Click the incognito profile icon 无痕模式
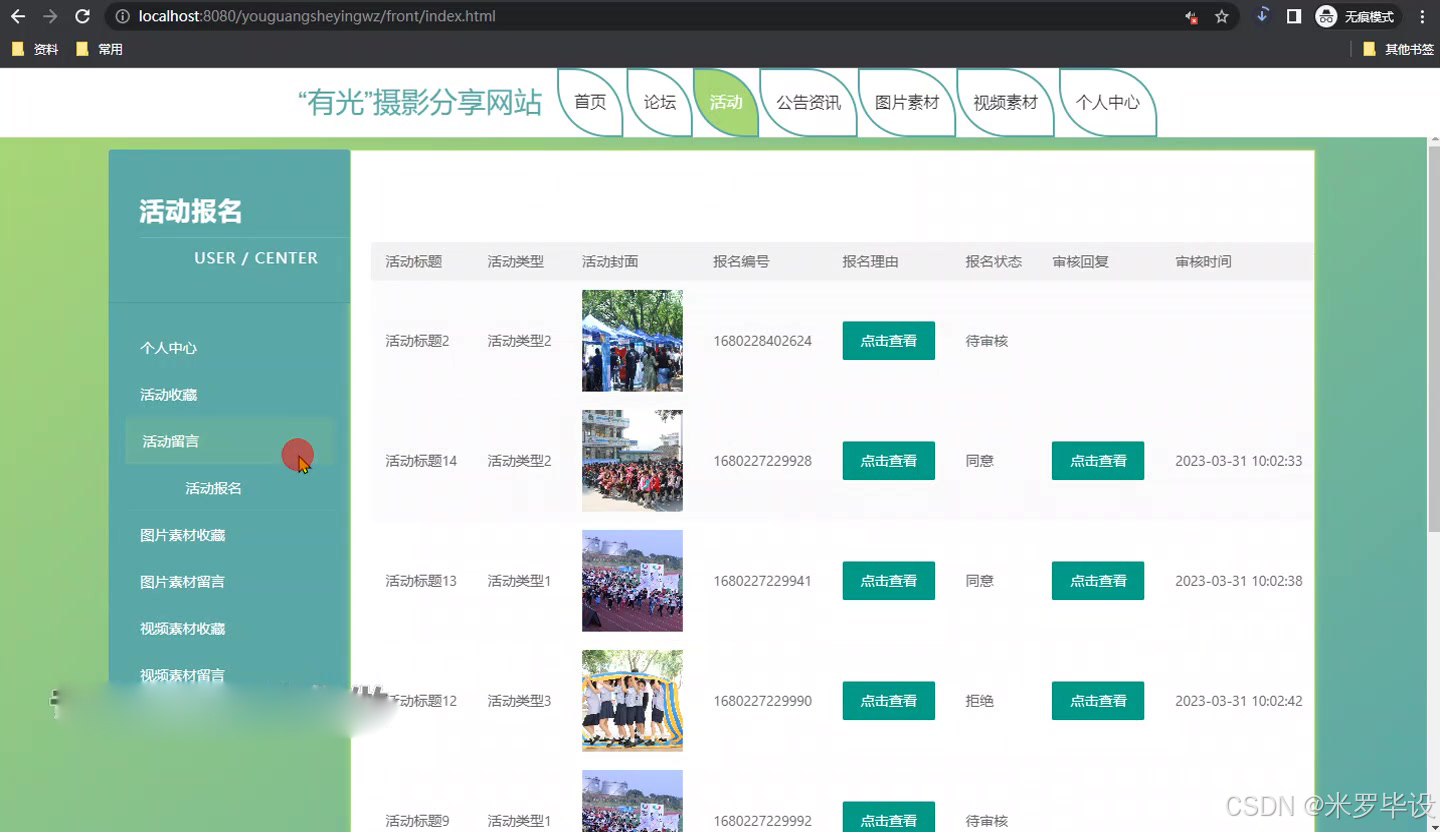1440x832 pixels. tap(1356, 16)
